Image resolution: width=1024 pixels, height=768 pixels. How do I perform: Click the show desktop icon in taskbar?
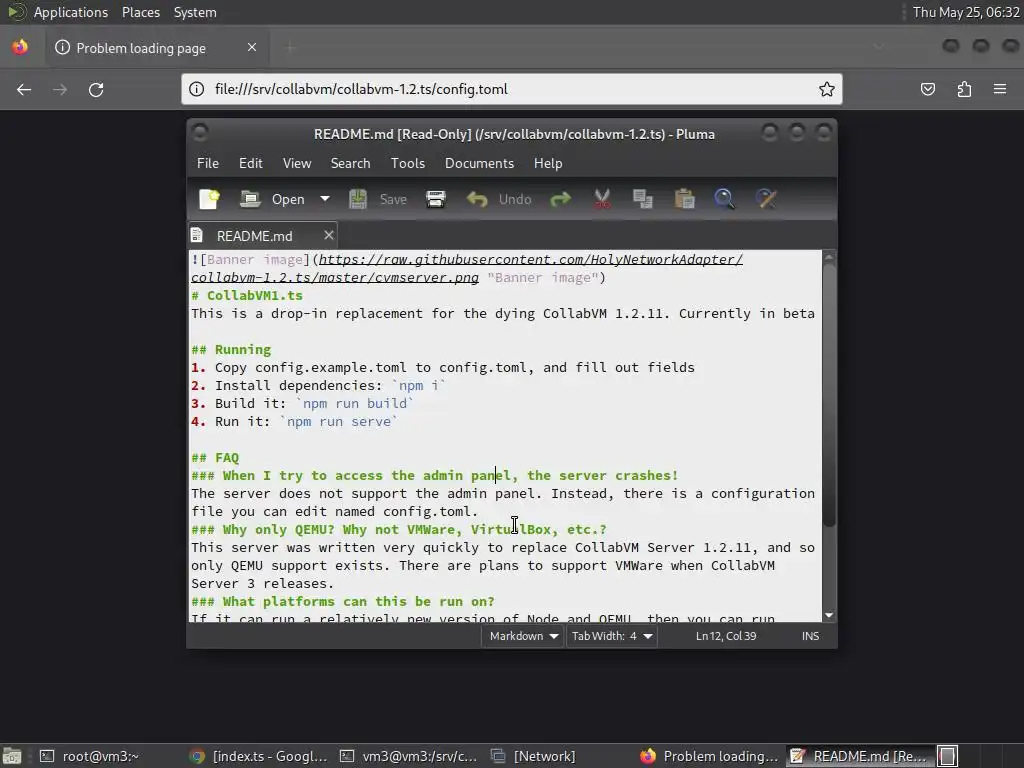click(12, 756)
